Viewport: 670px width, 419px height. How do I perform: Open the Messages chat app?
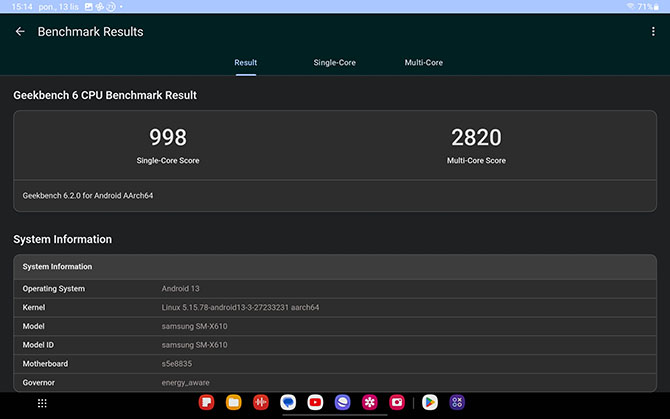click(288, 402)
